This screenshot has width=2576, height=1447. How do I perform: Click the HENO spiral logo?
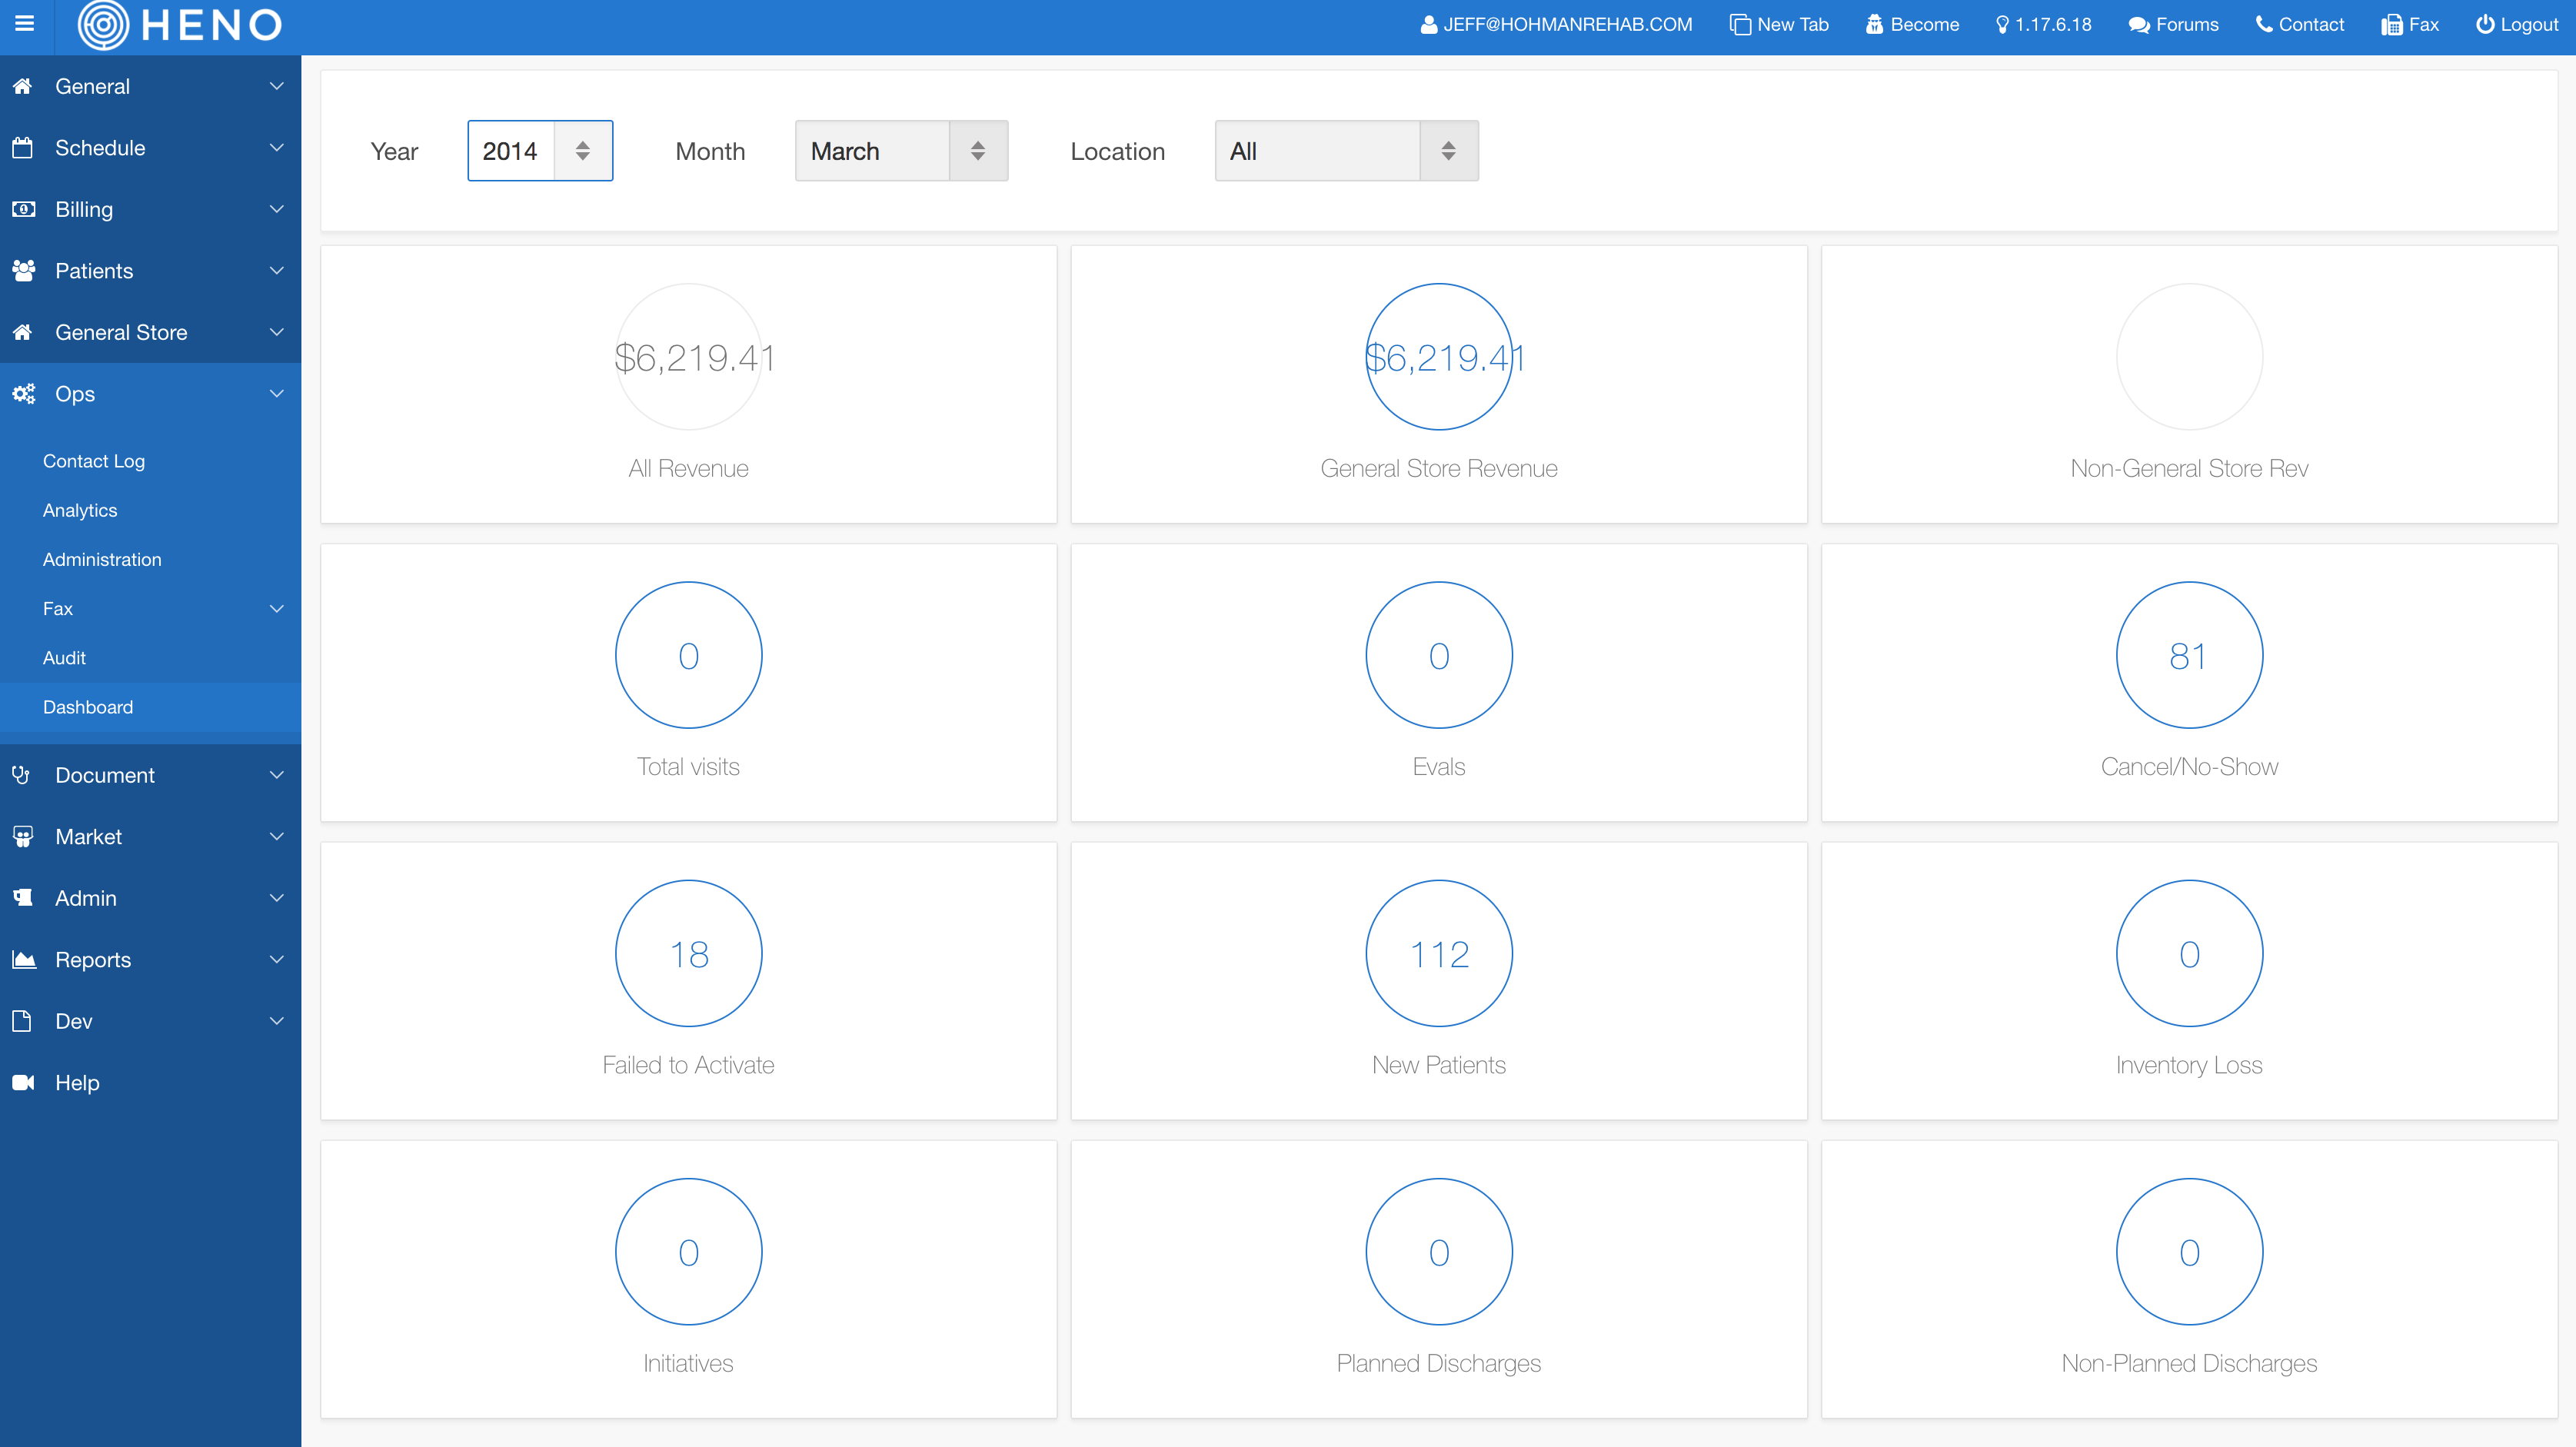tap(103, 25)
